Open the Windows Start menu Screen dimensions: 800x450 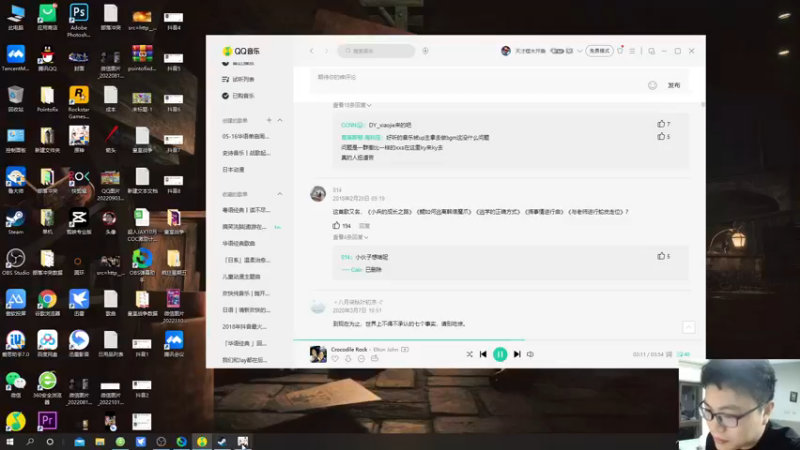[9, 442]
